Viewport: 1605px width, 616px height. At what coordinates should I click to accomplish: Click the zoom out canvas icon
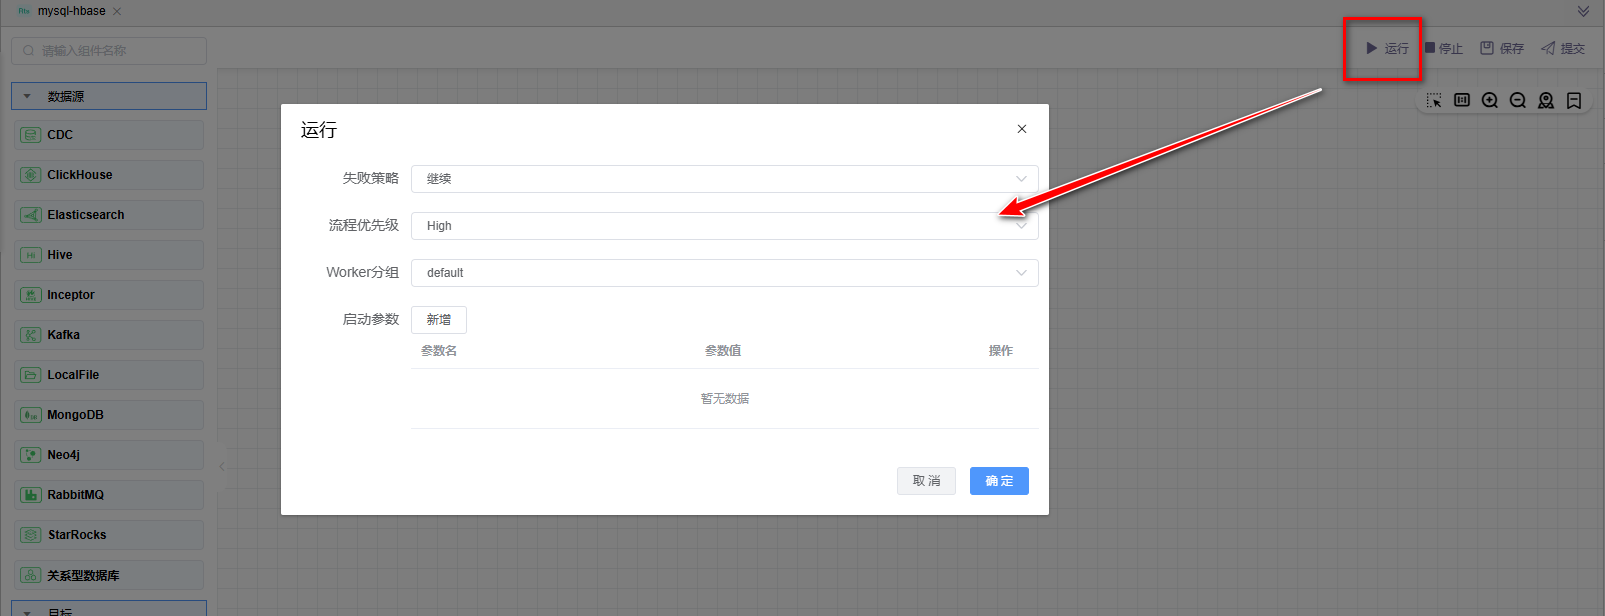pos(1518,101)
